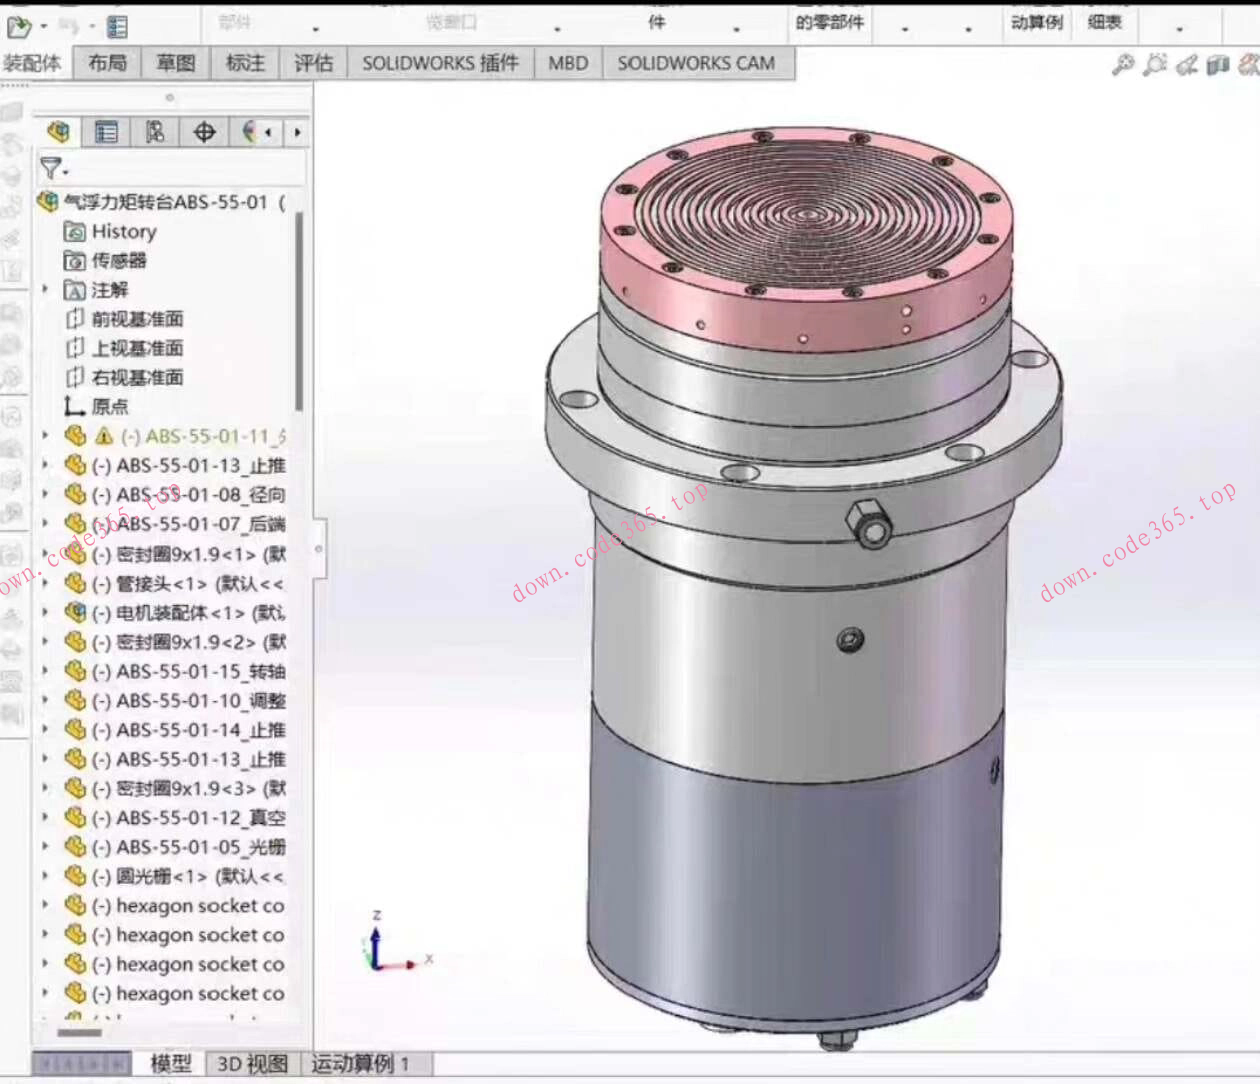Click the feature tree vertical scrollbar
Viewport: 1260px width, 1084px height.
pos(298,310)
